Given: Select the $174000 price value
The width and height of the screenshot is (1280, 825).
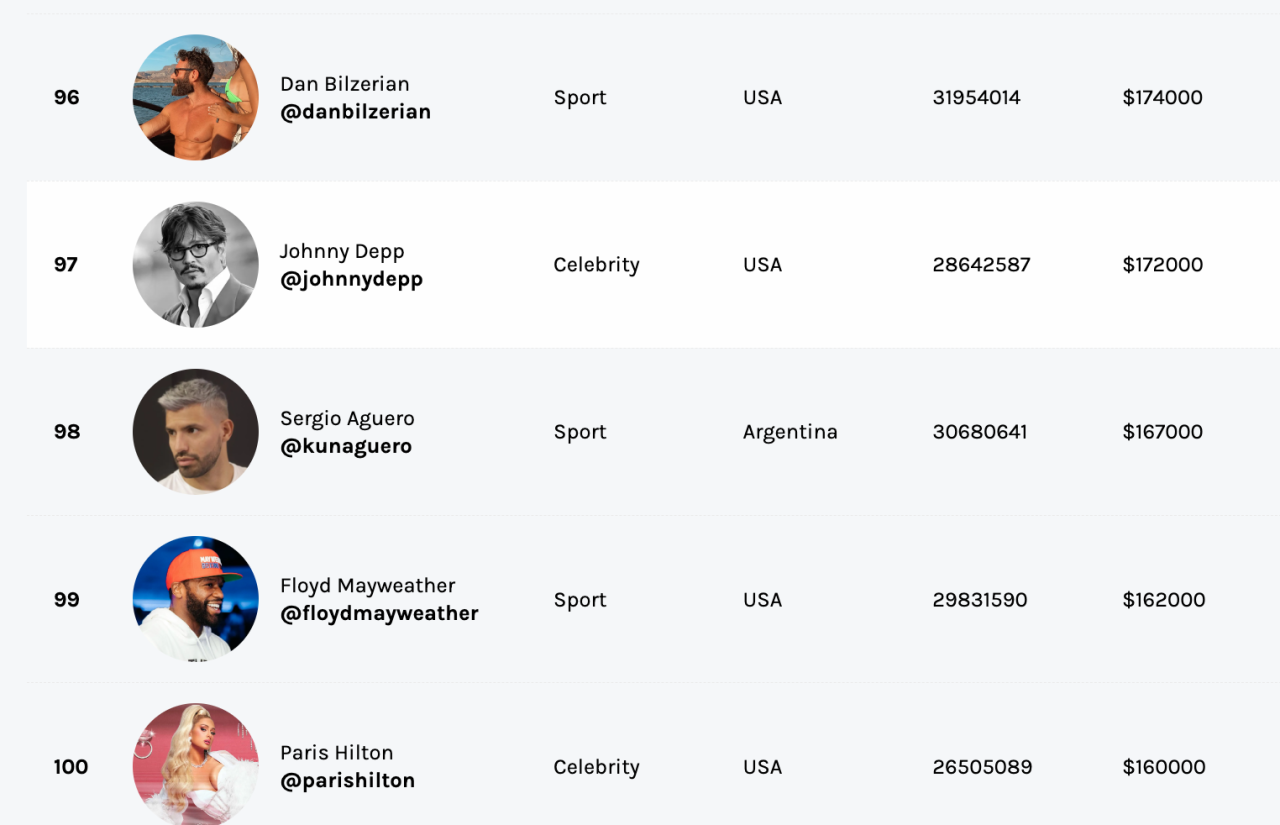Looking at the screenshot, I should [x=1162, y=97].
